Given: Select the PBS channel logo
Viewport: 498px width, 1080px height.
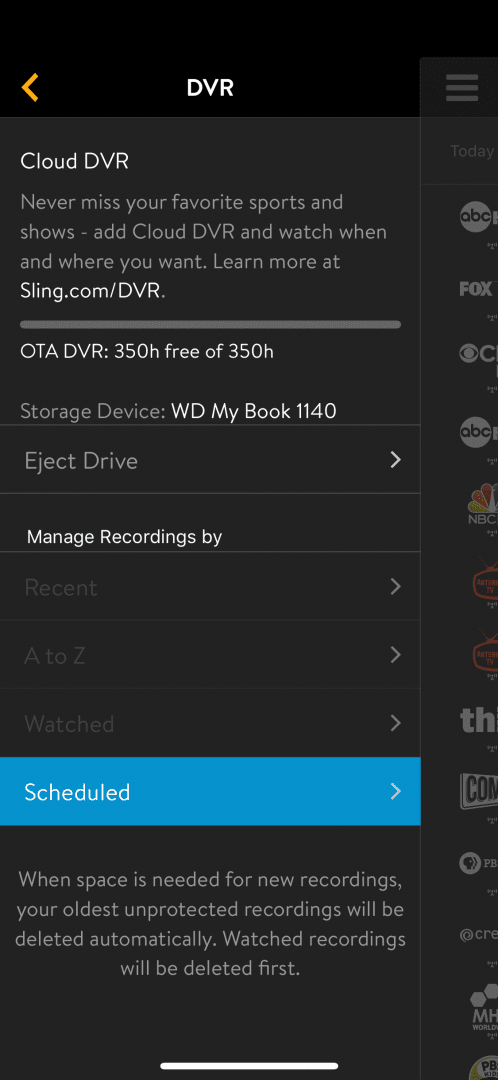Looking at the screenshot, I should 478,863.
